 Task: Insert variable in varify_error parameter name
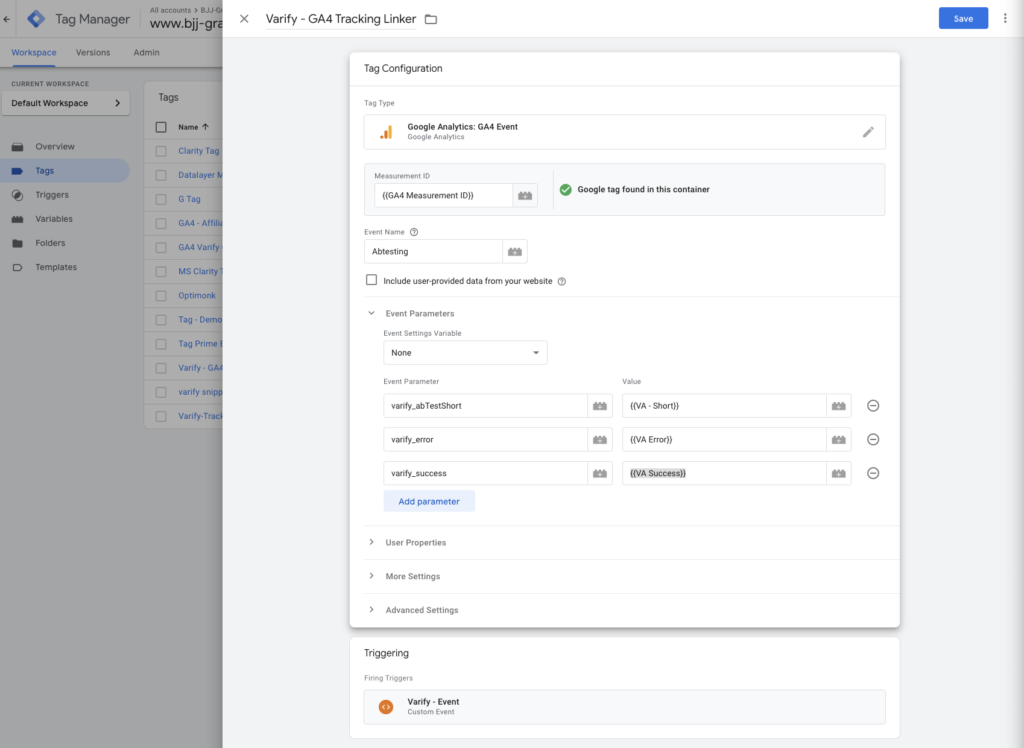(x=600, y=440)
